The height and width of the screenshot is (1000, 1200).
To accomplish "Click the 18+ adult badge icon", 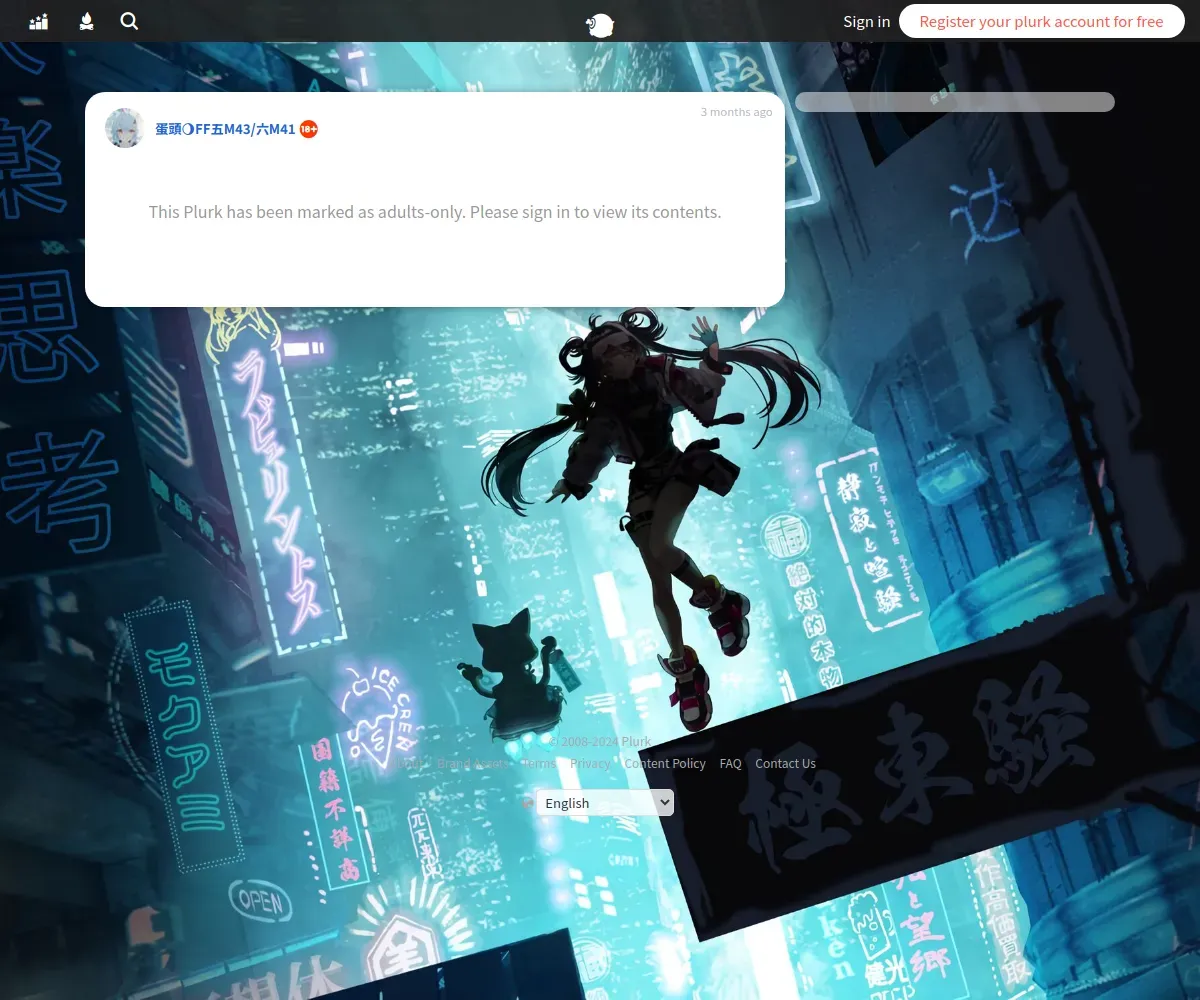I will coord(309,129).
